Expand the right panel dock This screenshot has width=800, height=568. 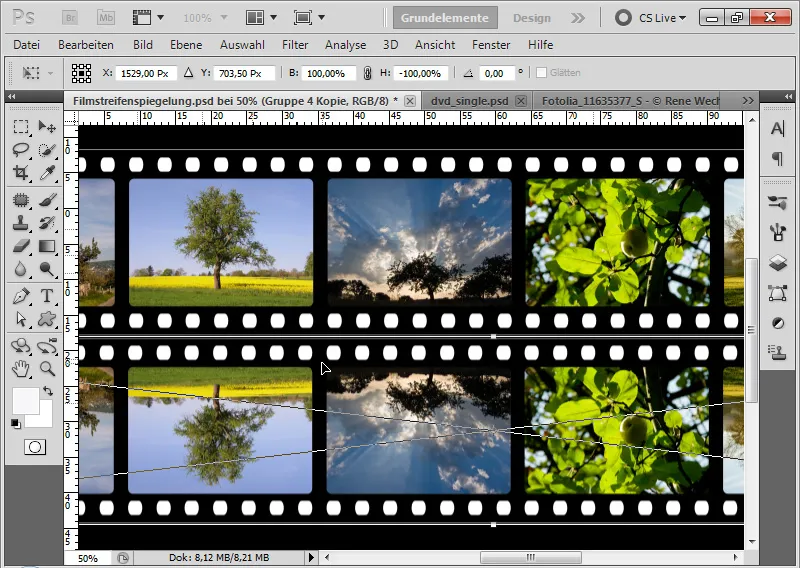point(788,96)
